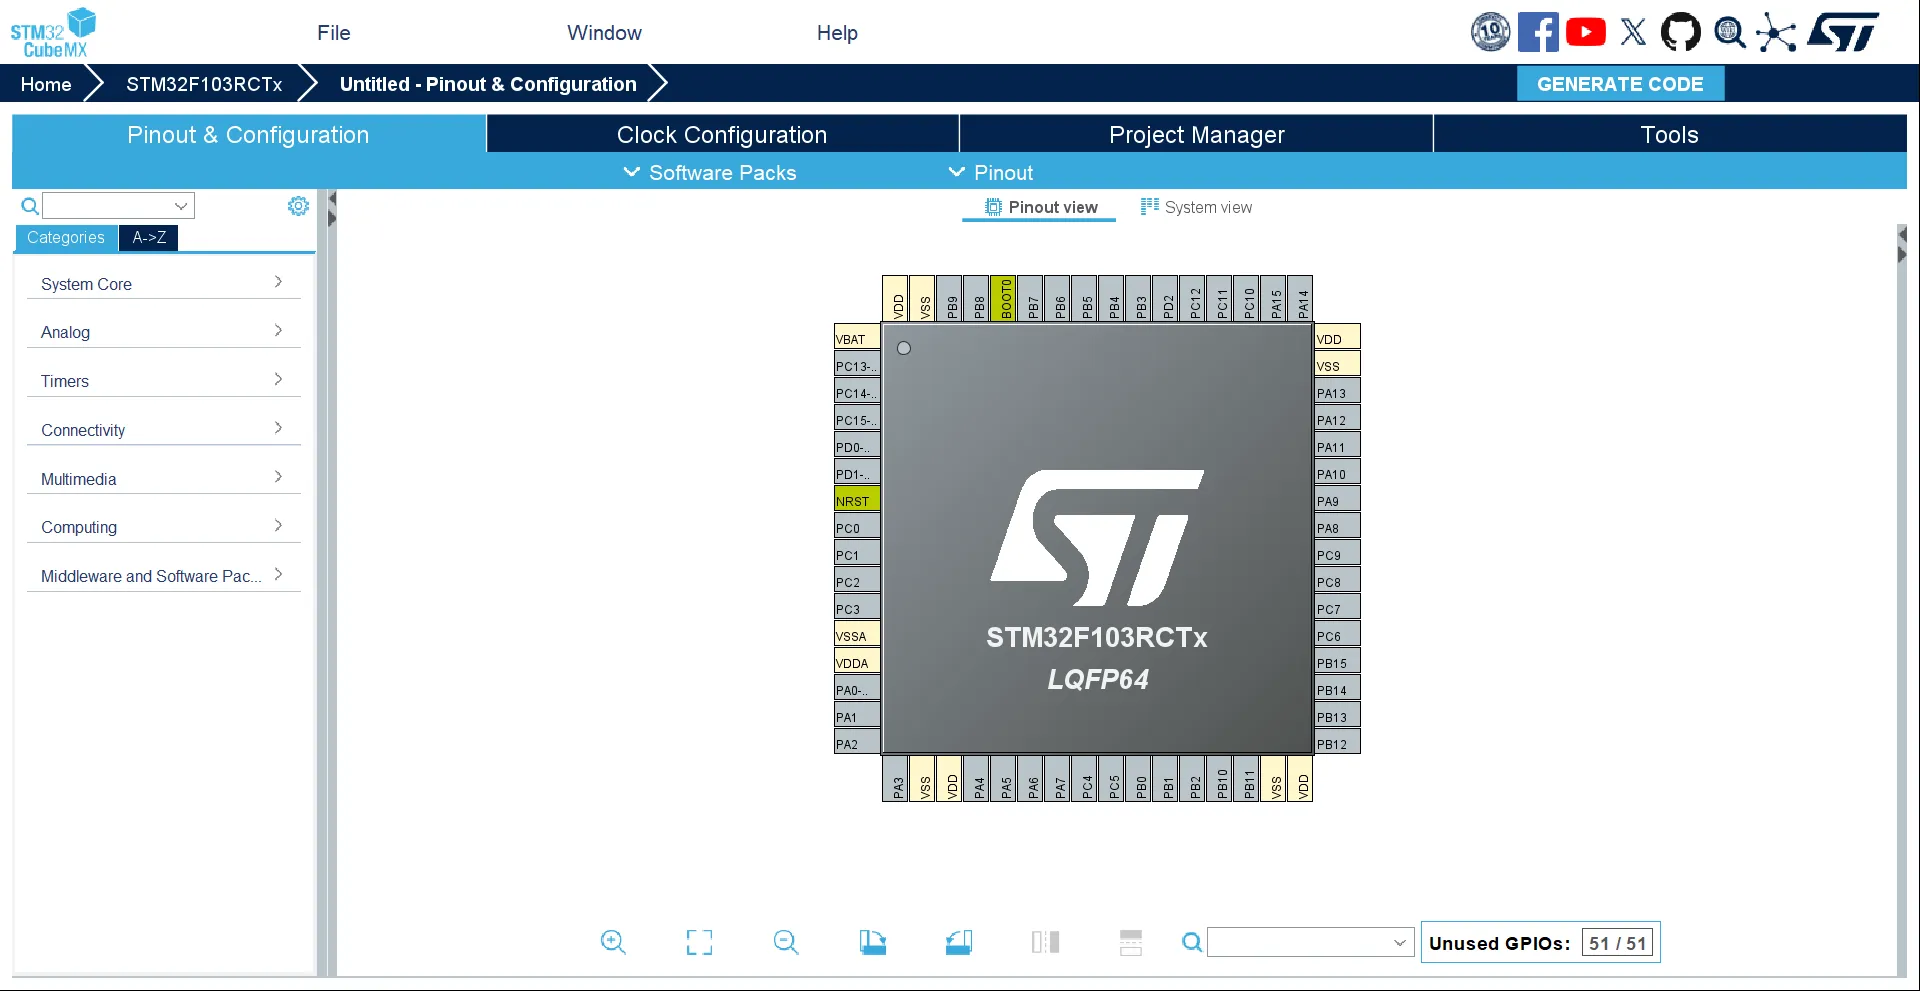Image resolution: width=1920 pixels, height=991 pixels.
Task: Switch to System view
Action: (1197, 207)
